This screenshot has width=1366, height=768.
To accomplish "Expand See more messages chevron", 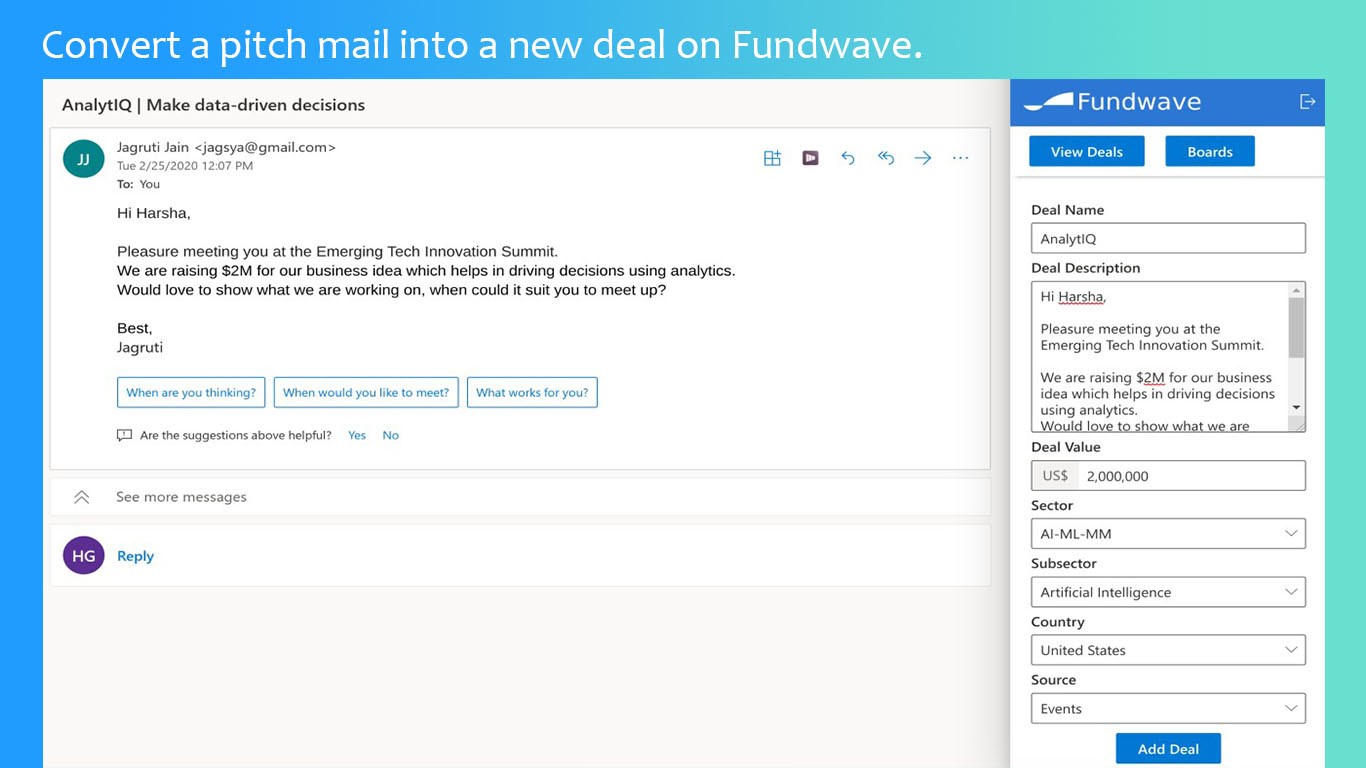I will coord(82,497).
